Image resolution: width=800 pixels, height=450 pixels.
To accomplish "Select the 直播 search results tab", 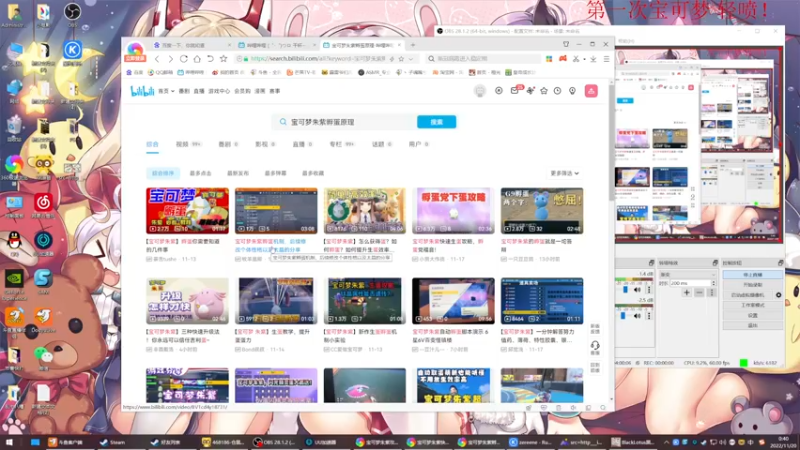I will coord(302,144).
